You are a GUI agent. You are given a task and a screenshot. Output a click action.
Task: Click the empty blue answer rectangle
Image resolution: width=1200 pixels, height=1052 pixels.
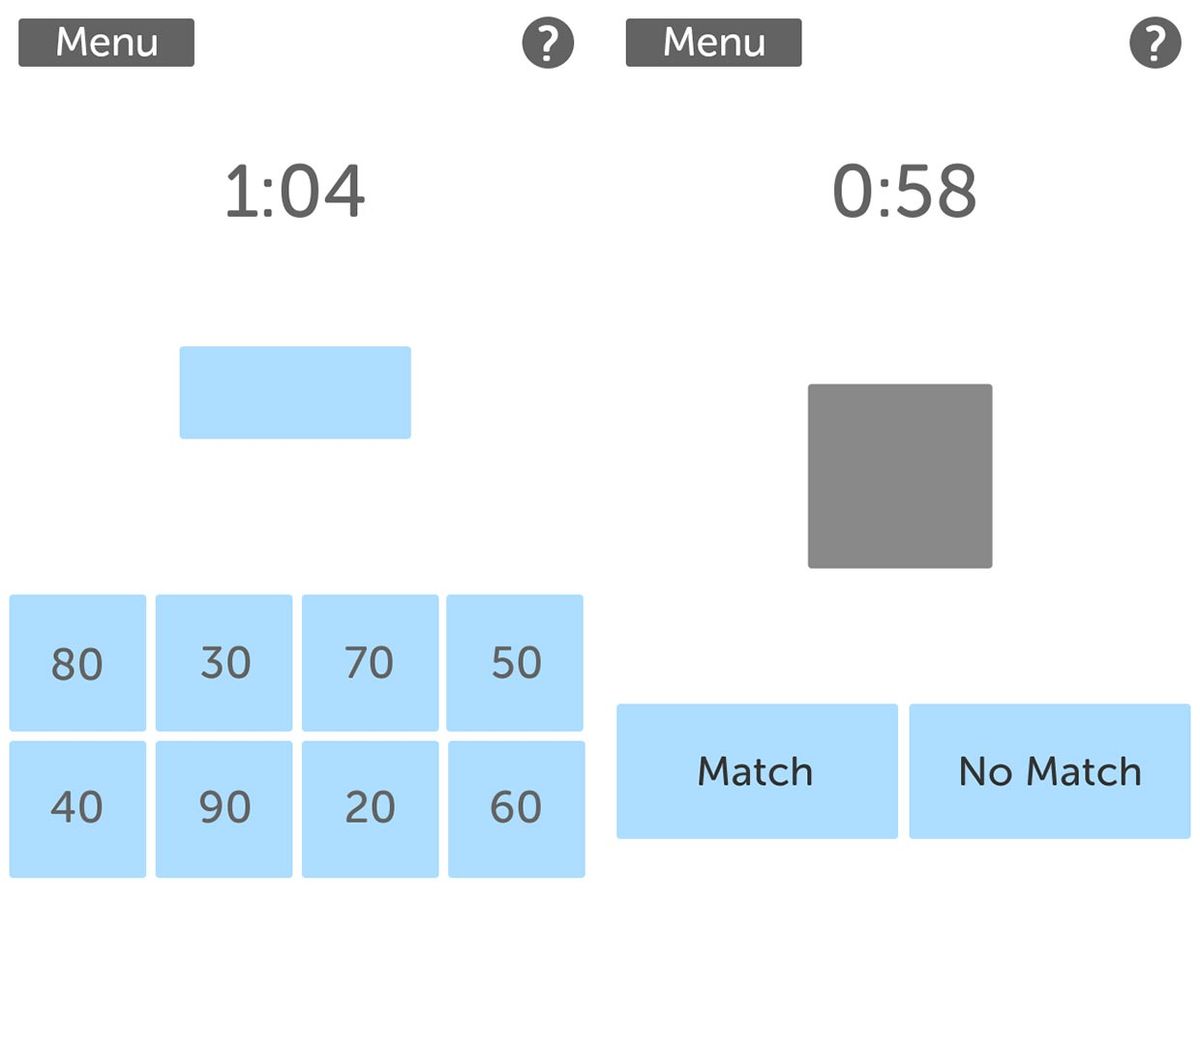(x=295, y=392)
